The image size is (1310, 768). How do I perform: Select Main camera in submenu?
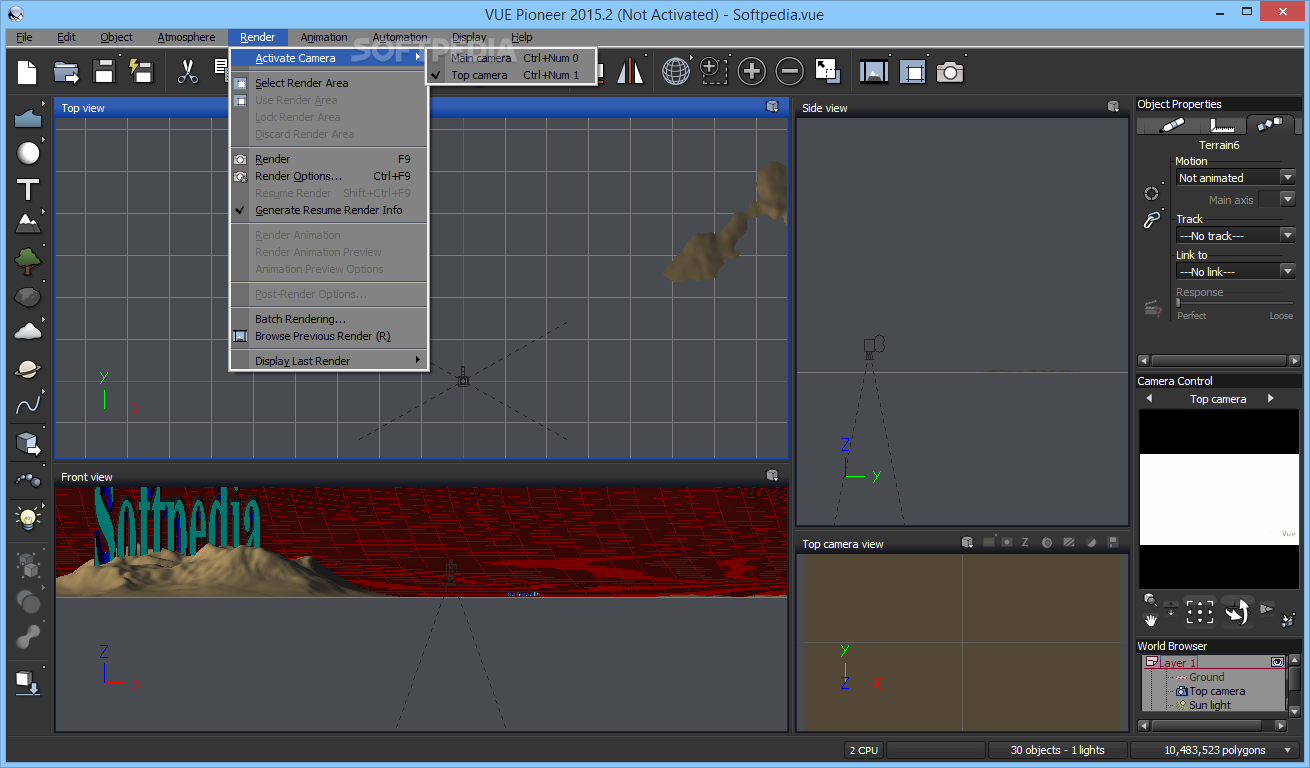(x=511, y=58)
